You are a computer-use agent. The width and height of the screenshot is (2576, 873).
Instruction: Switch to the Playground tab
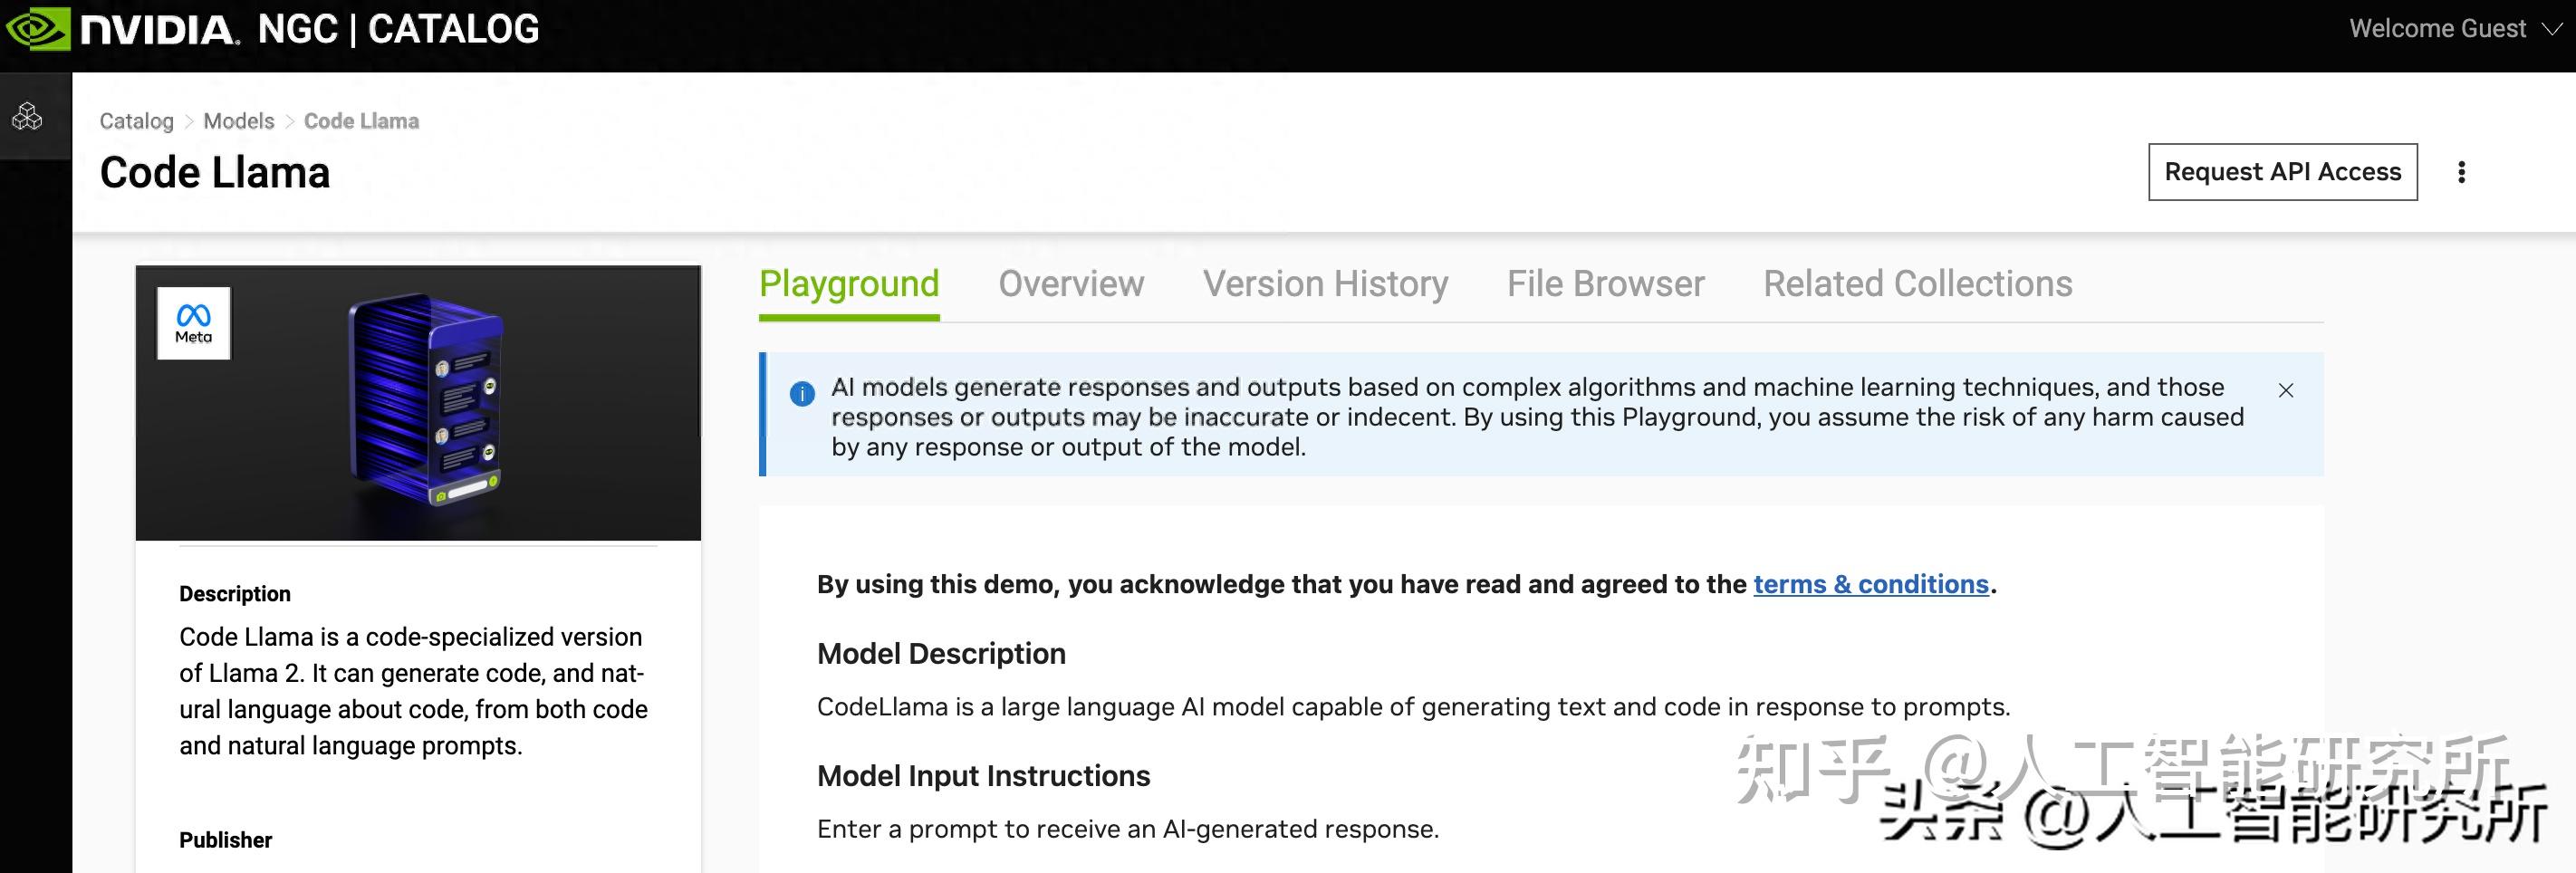click(849, 285)
